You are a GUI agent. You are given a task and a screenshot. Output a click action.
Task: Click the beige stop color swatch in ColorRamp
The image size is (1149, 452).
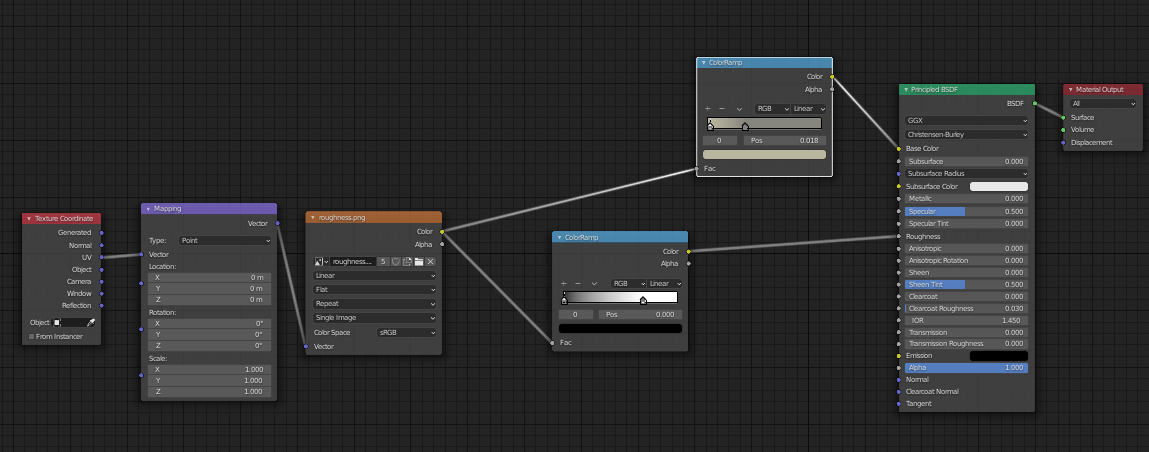click(764, 155)
